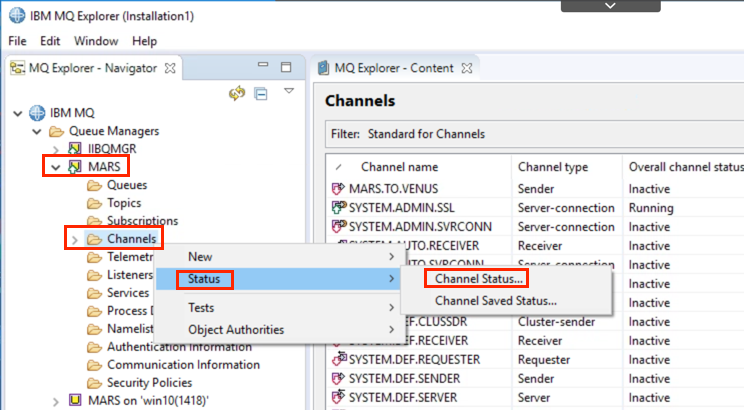This screenshot has height=410, width=744.
Task: Switch to MQ Explorer - Navigator tab
Action: coord(93,68)
